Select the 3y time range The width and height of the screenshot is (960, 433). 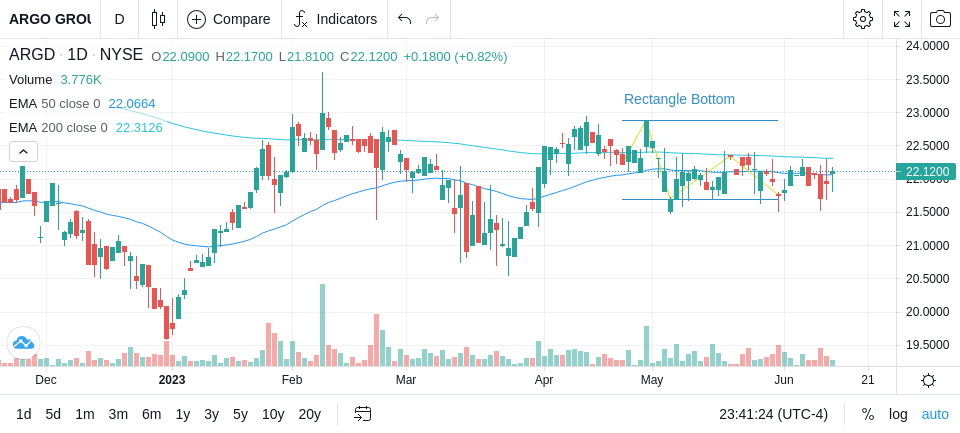point(211,415)
